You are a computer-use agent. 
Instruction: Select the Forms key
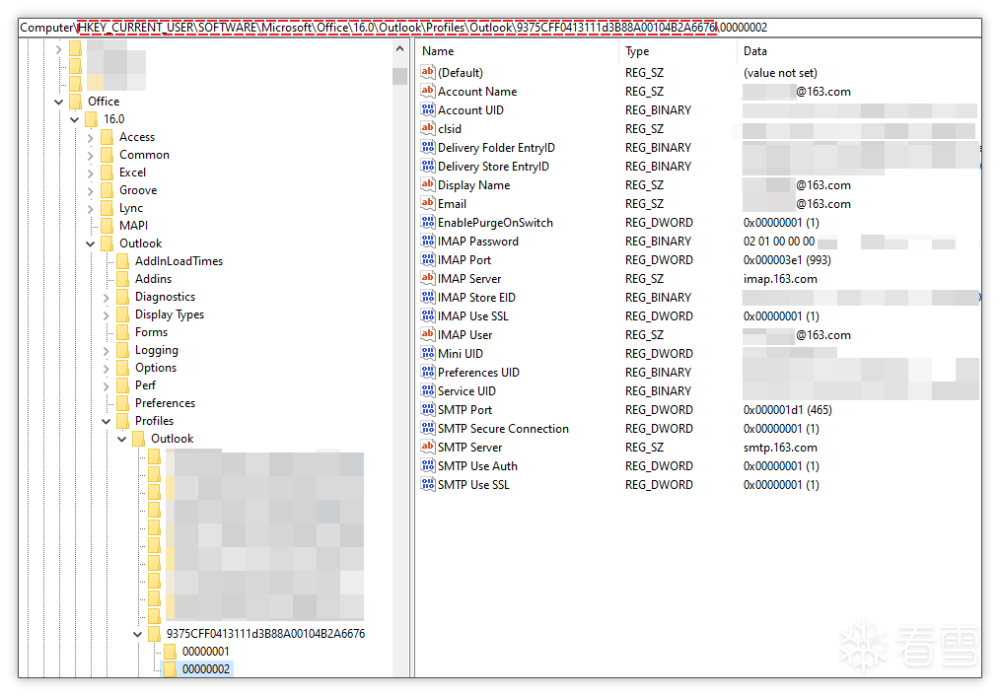[x=151, y=332]
